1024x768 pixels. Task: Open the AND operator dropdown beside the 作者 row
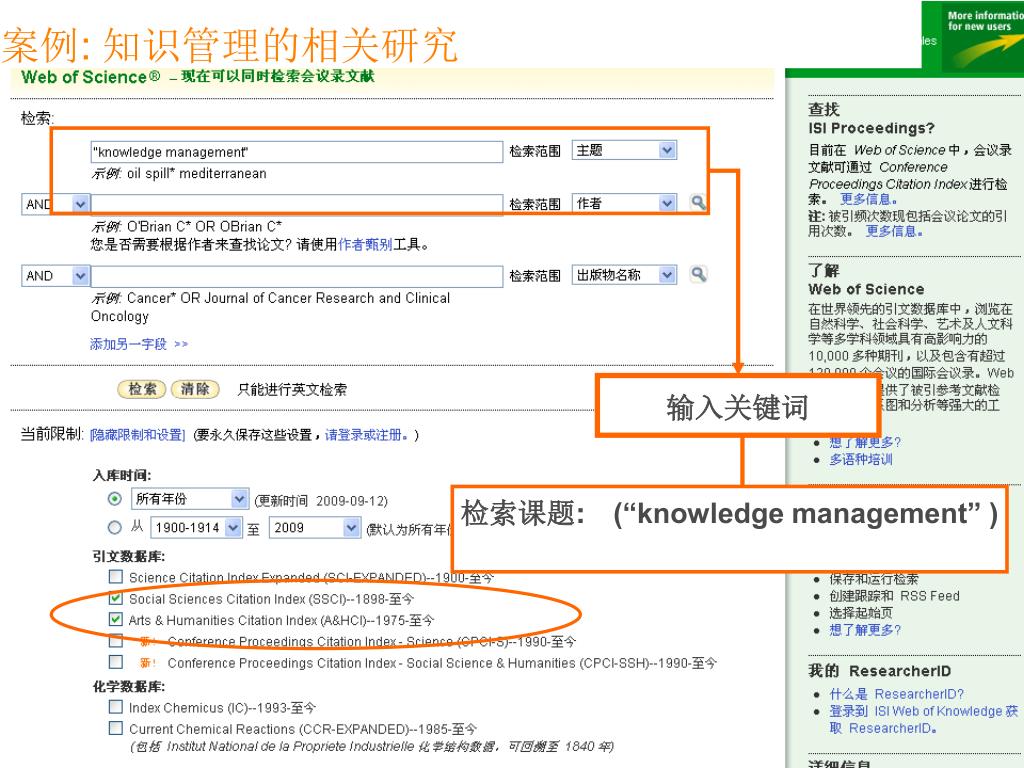pos(56,204)
